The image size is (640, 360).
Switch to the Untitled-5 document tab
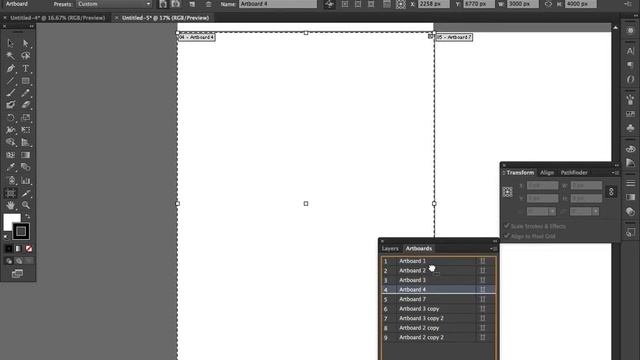[165, 18]
